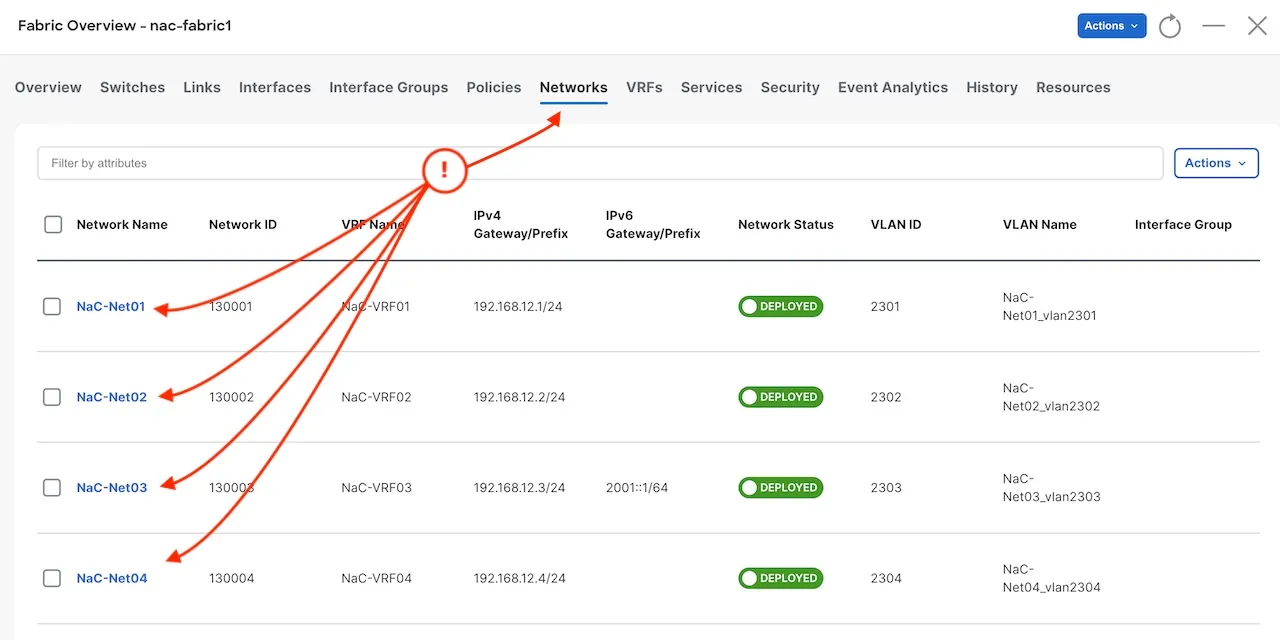Sort by the Network Status column header
1280x640 pixels.
click(786, 224)
